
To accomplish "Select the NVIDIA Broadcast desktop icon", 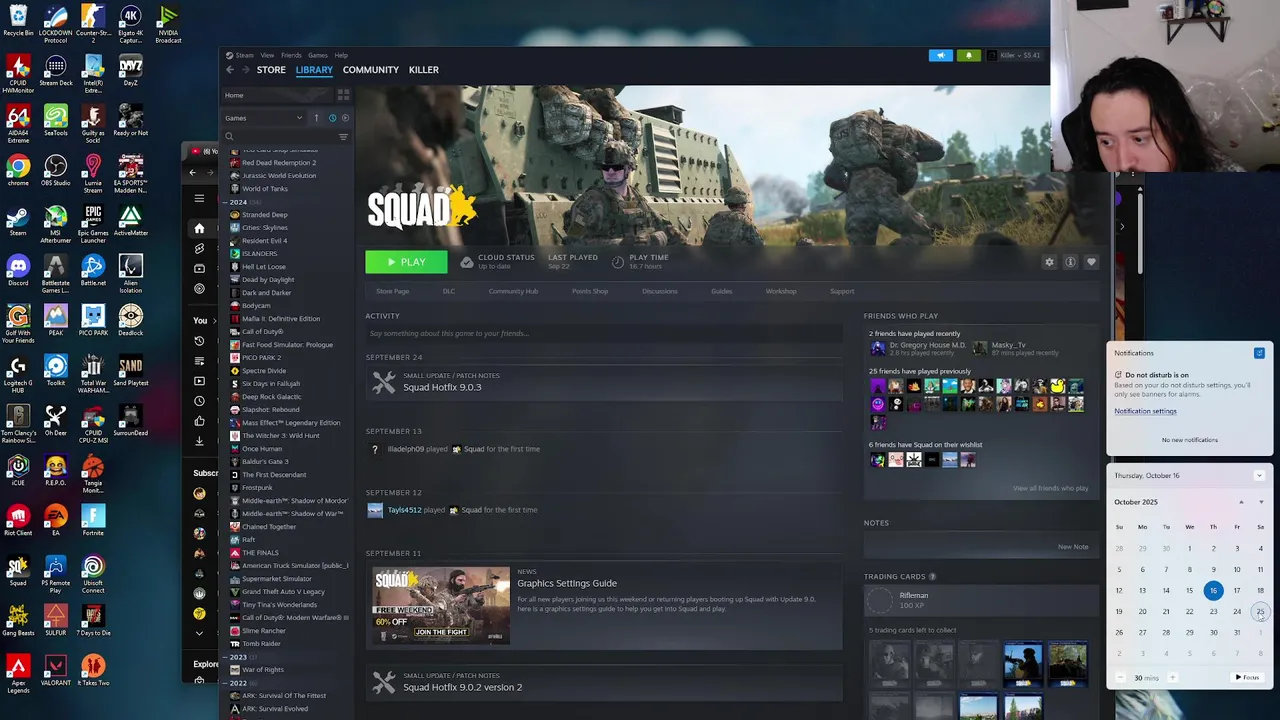I will point(168,24).
